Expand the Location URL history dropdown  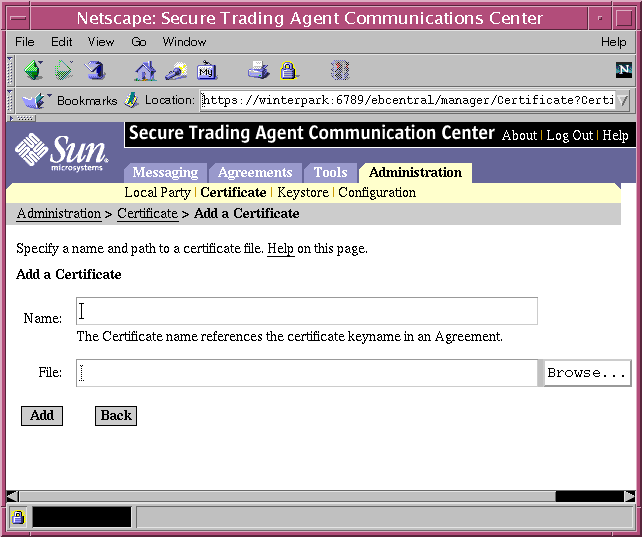(x=623, y=100)
